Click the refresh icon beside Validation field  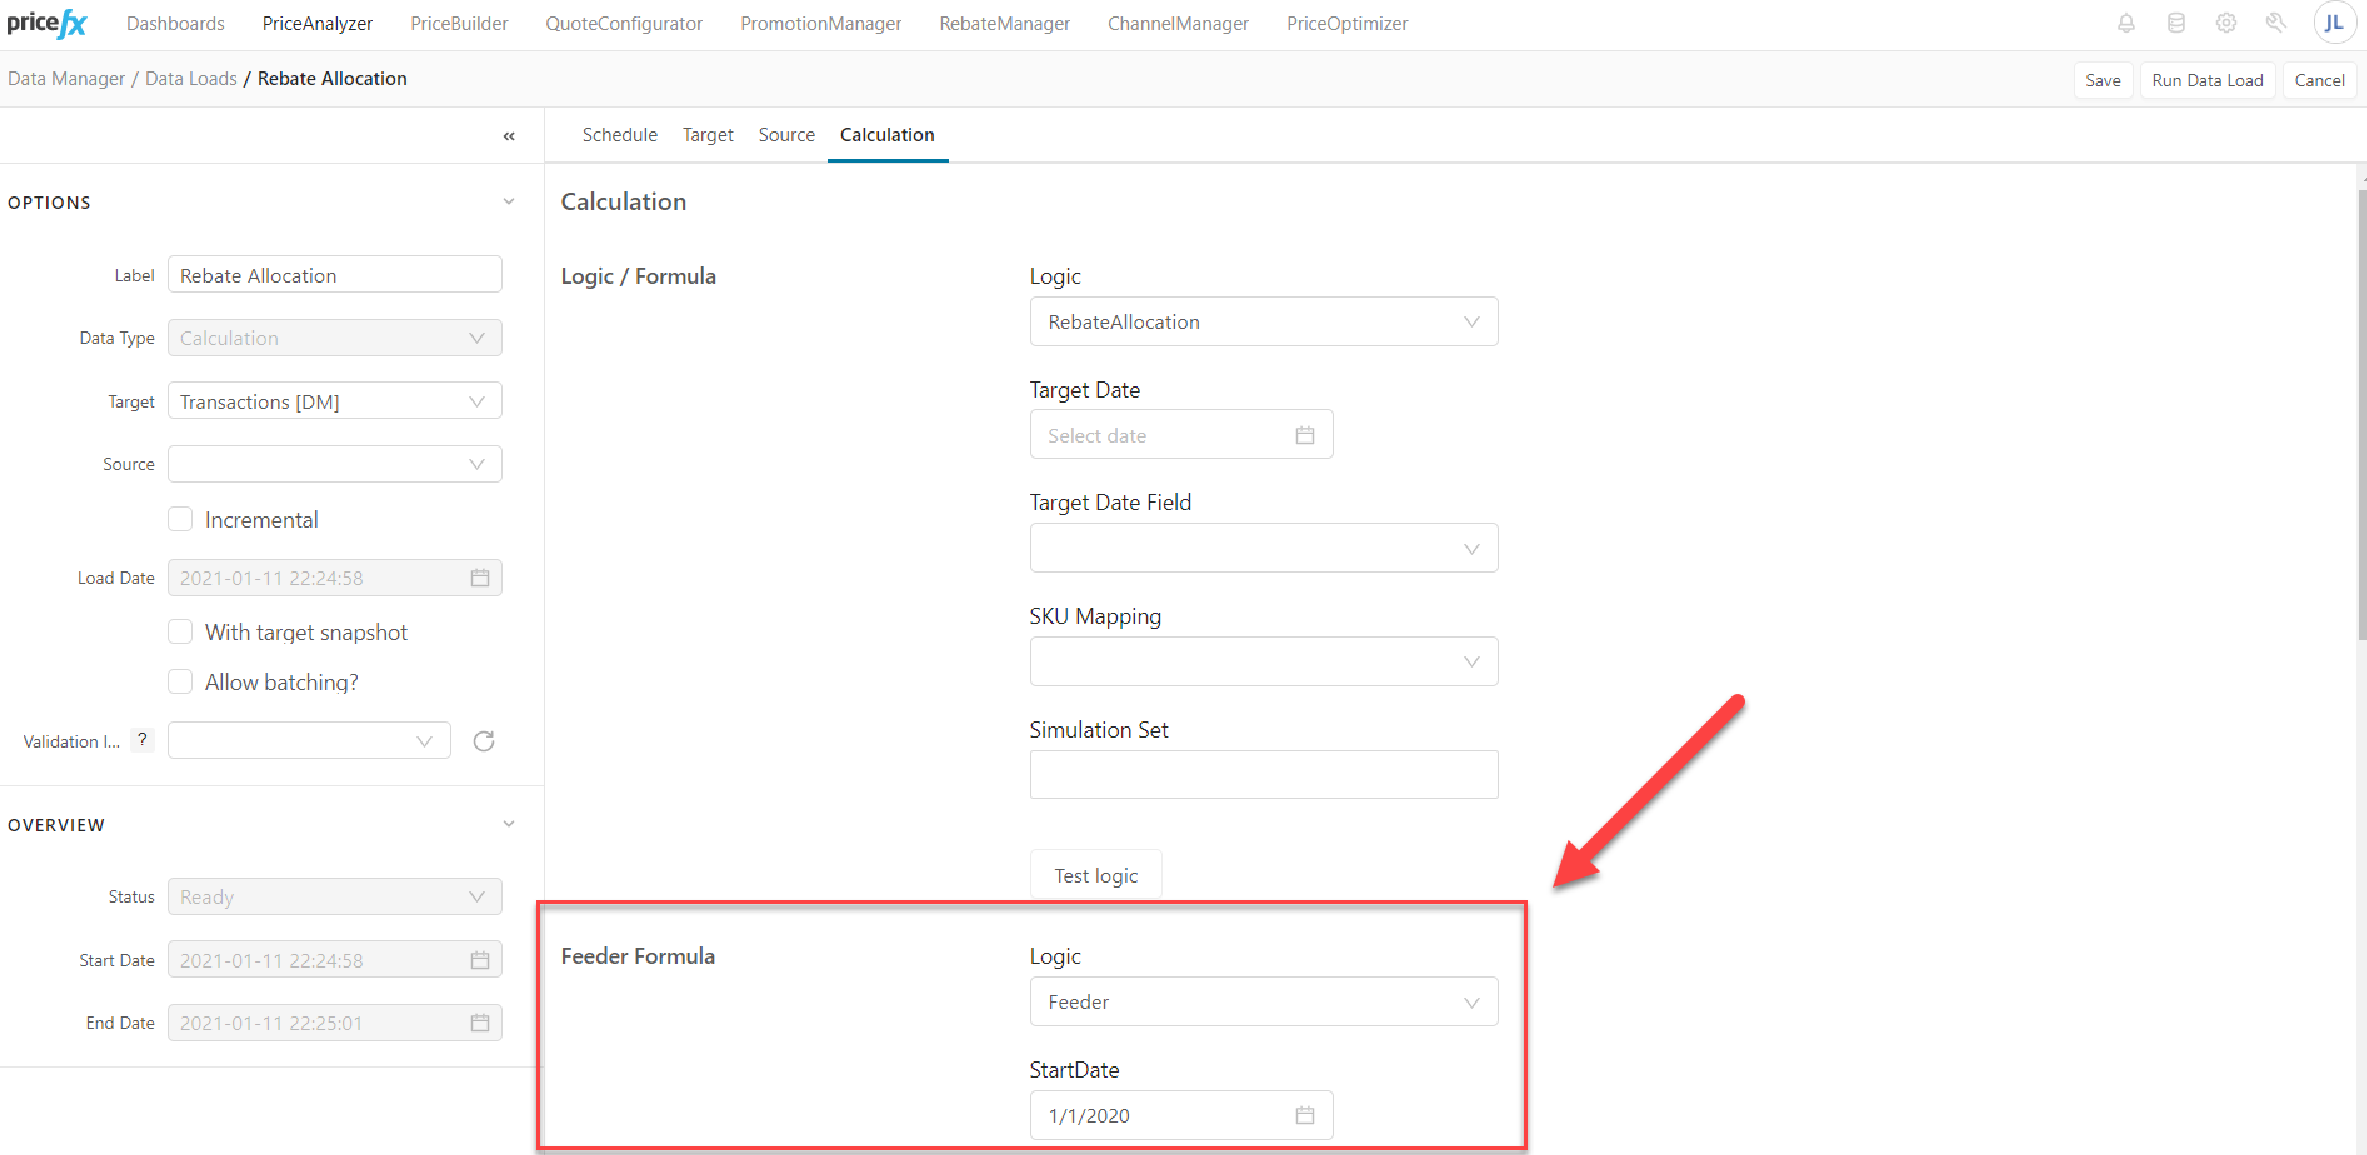[x=484, y=741]
